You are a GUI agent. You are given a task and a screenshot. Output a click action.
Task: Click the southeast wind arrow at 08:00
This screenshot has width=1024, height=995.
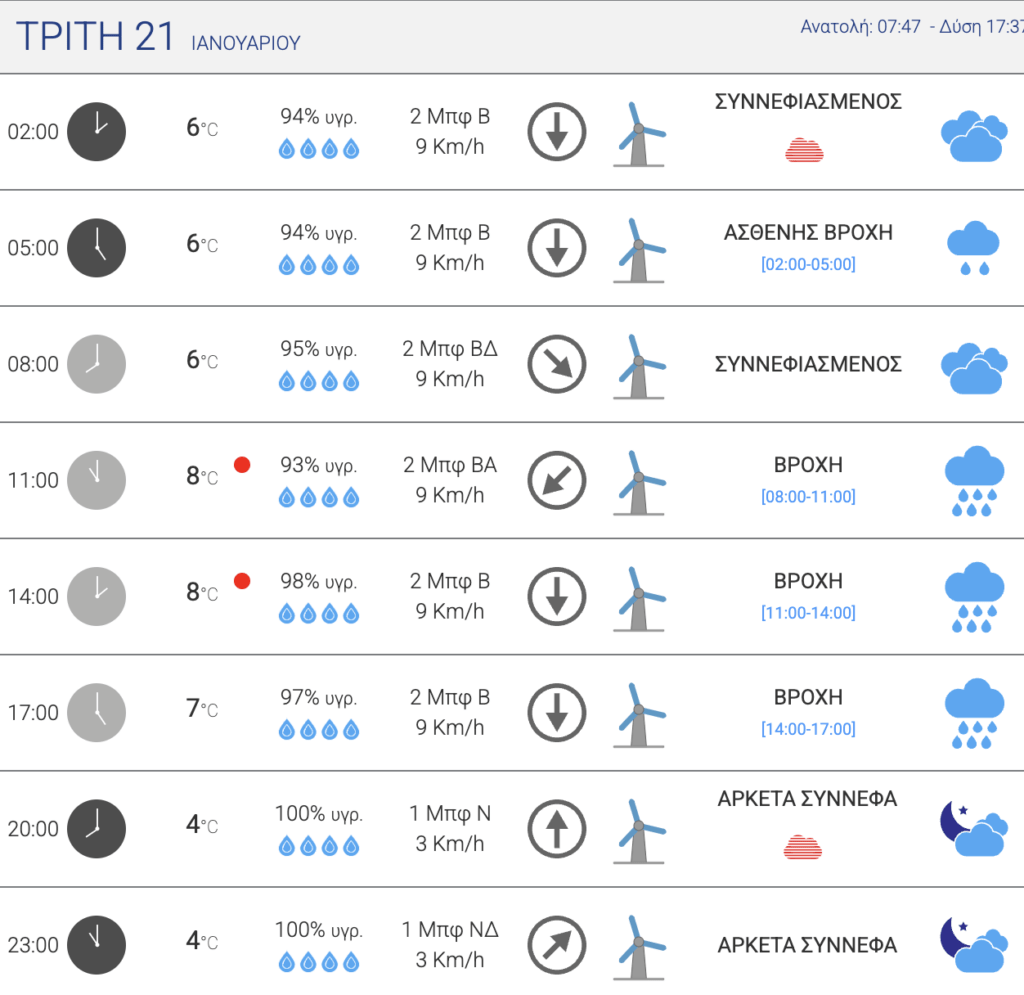click(x=556, y=364)
